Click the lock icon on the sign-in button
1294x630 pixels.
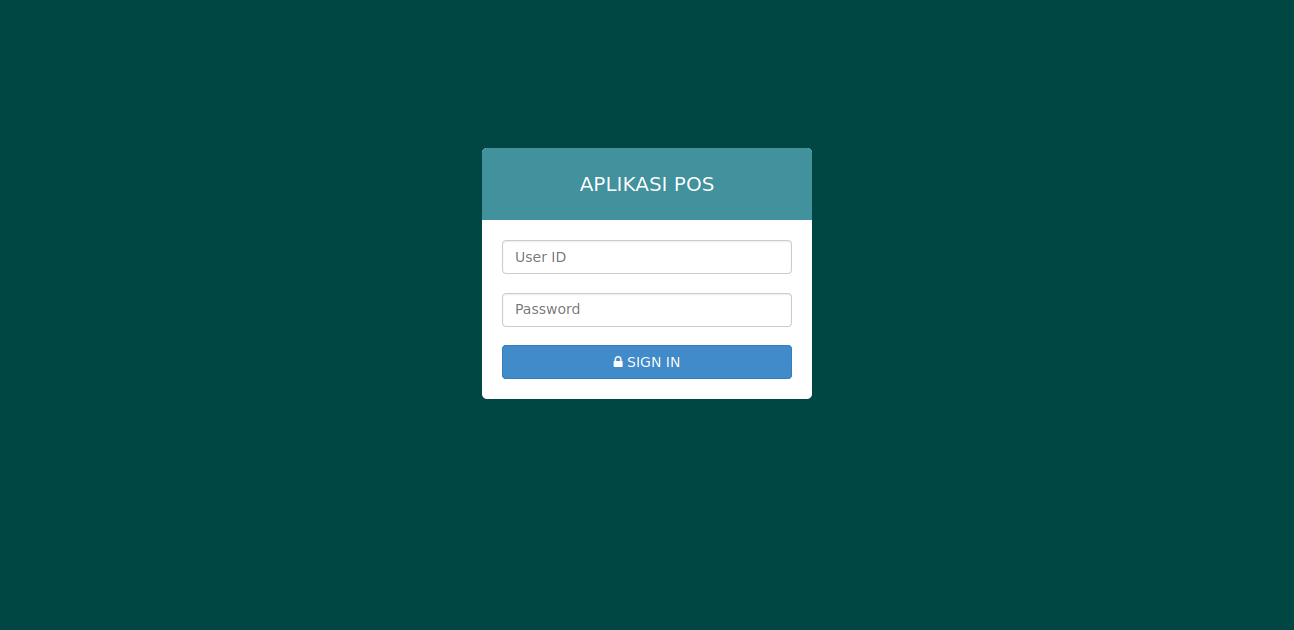pyautogui.click(x=618, y=362)
